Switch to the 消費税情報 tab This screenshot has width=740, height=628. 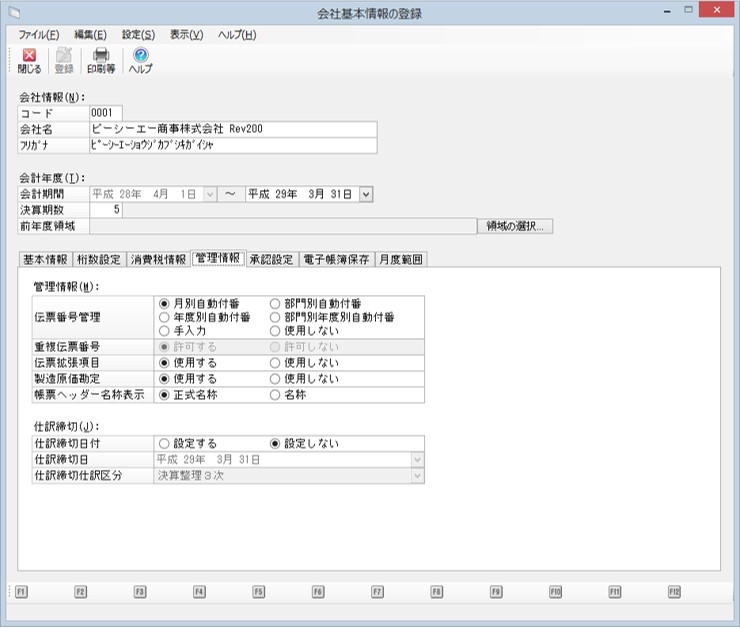(x=158, y=260)
